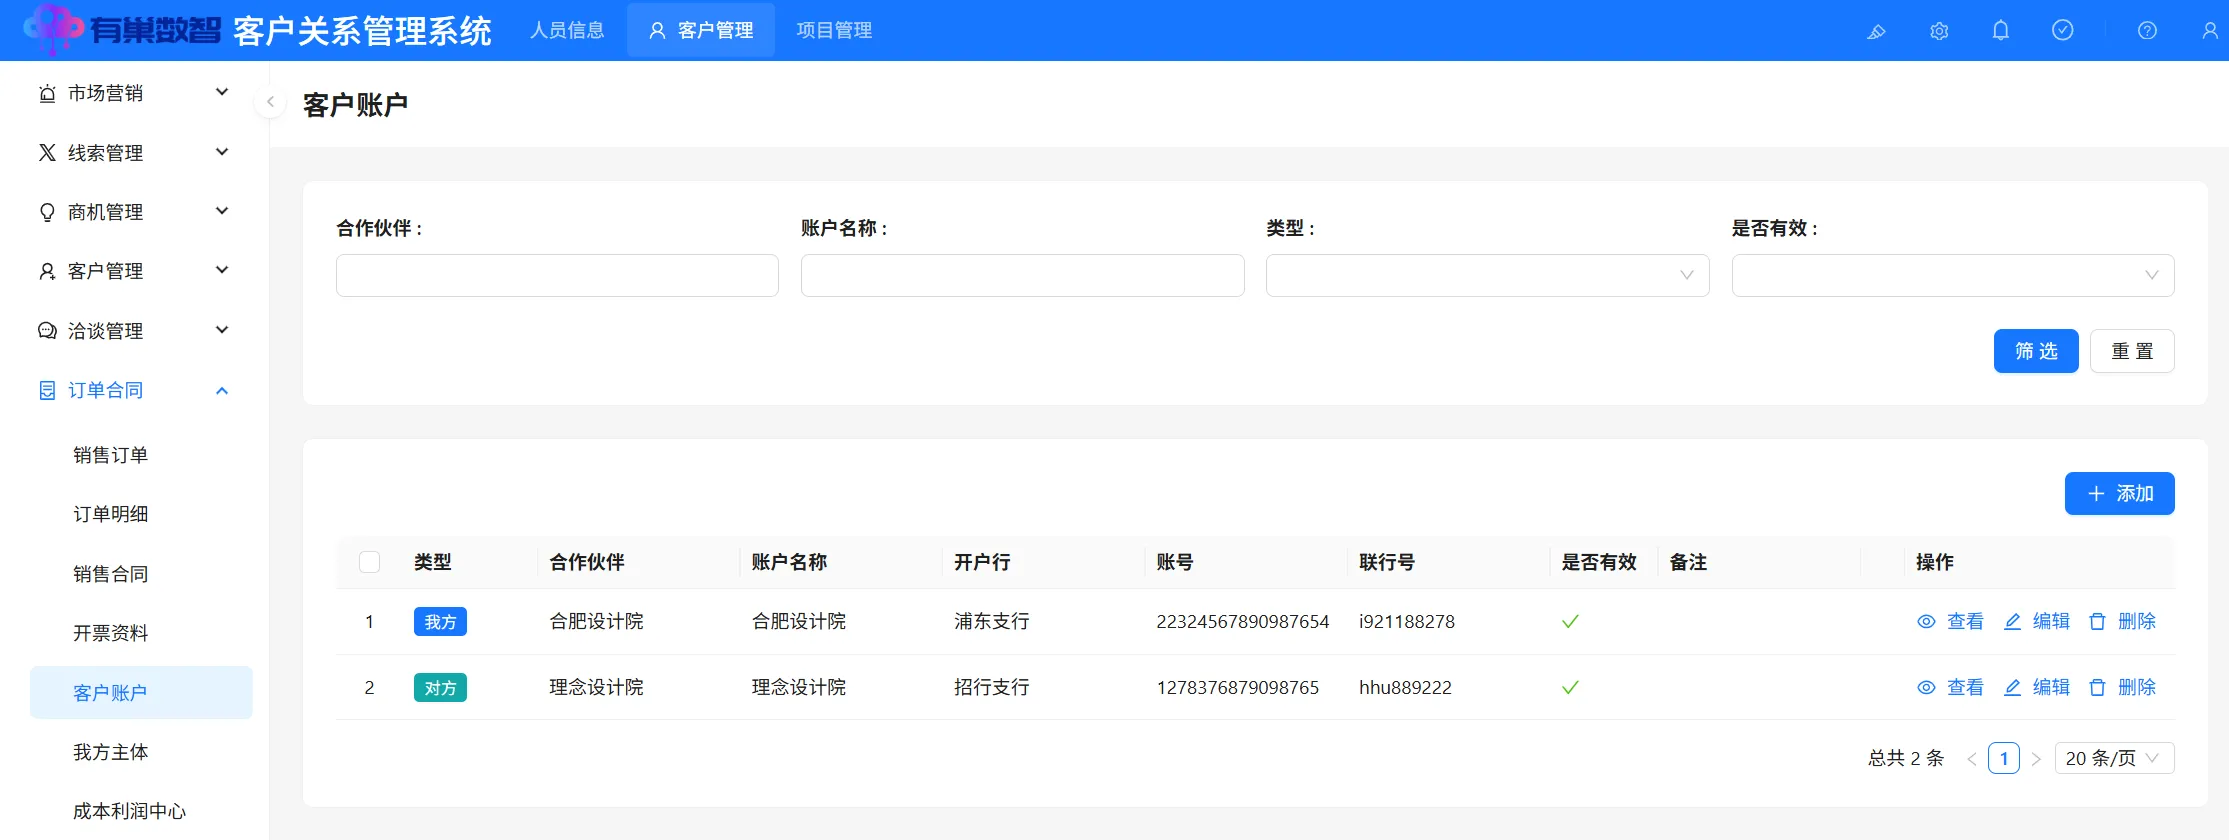Click the 类型 column header
Screen dimensions: 2229x840
coord(433,562)
